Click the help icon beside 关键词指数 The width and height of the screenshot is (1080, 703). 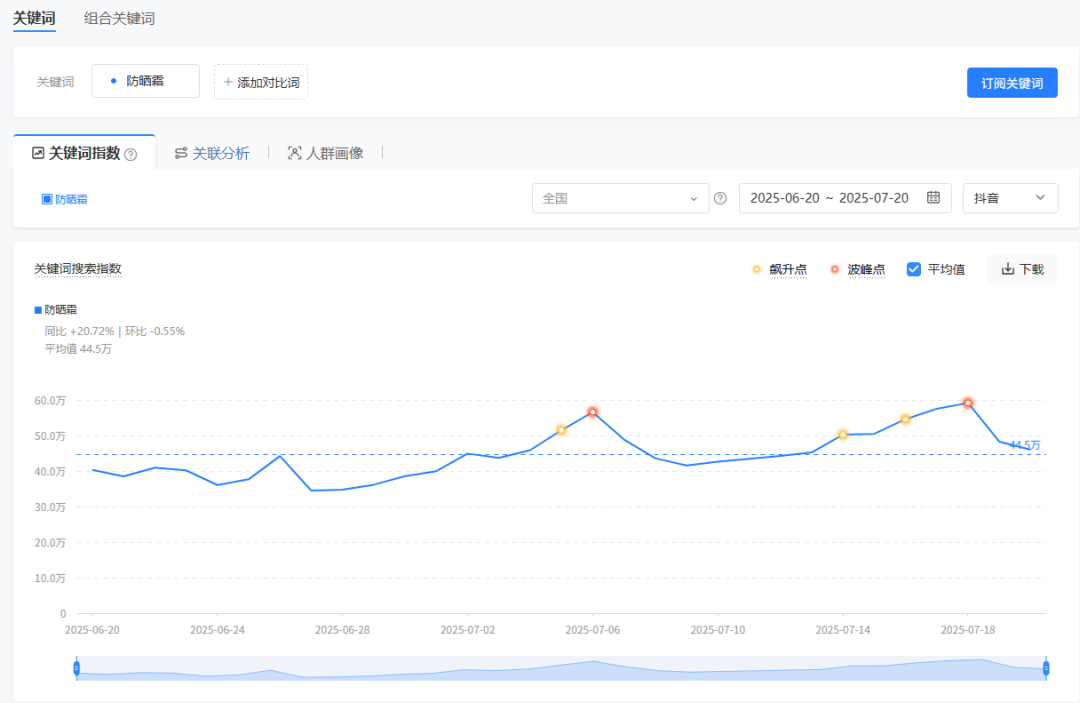130,154
